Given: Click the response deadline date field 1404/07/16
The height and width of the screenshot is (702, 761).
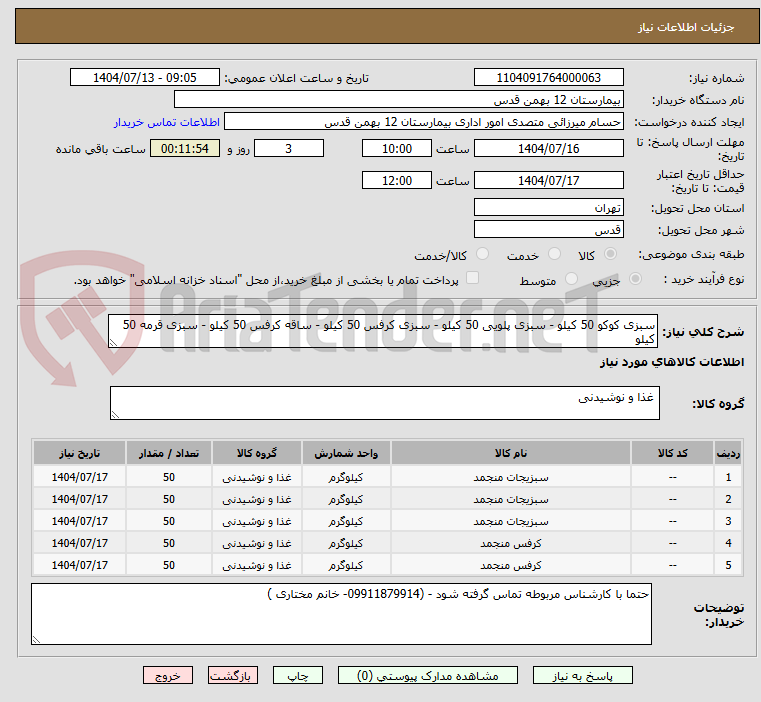Looking at the screenshot, I should [548, 149].
